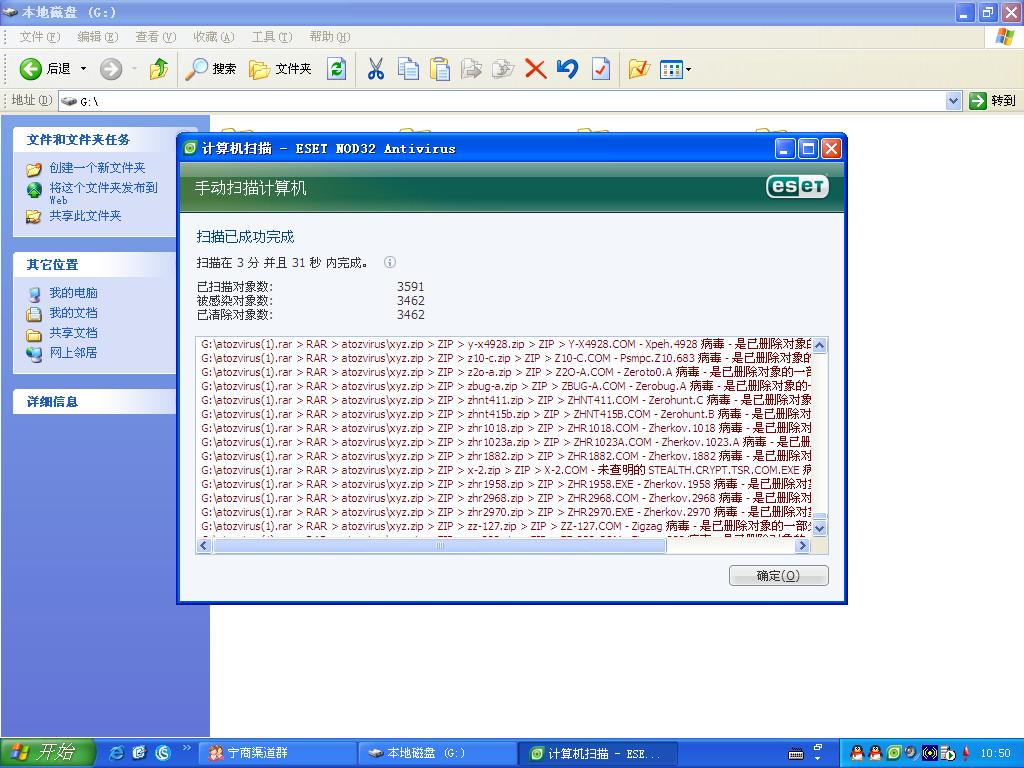
Task: Click the keyboard language bar icon
Action: pyautogui.click(x=796, y=754)
